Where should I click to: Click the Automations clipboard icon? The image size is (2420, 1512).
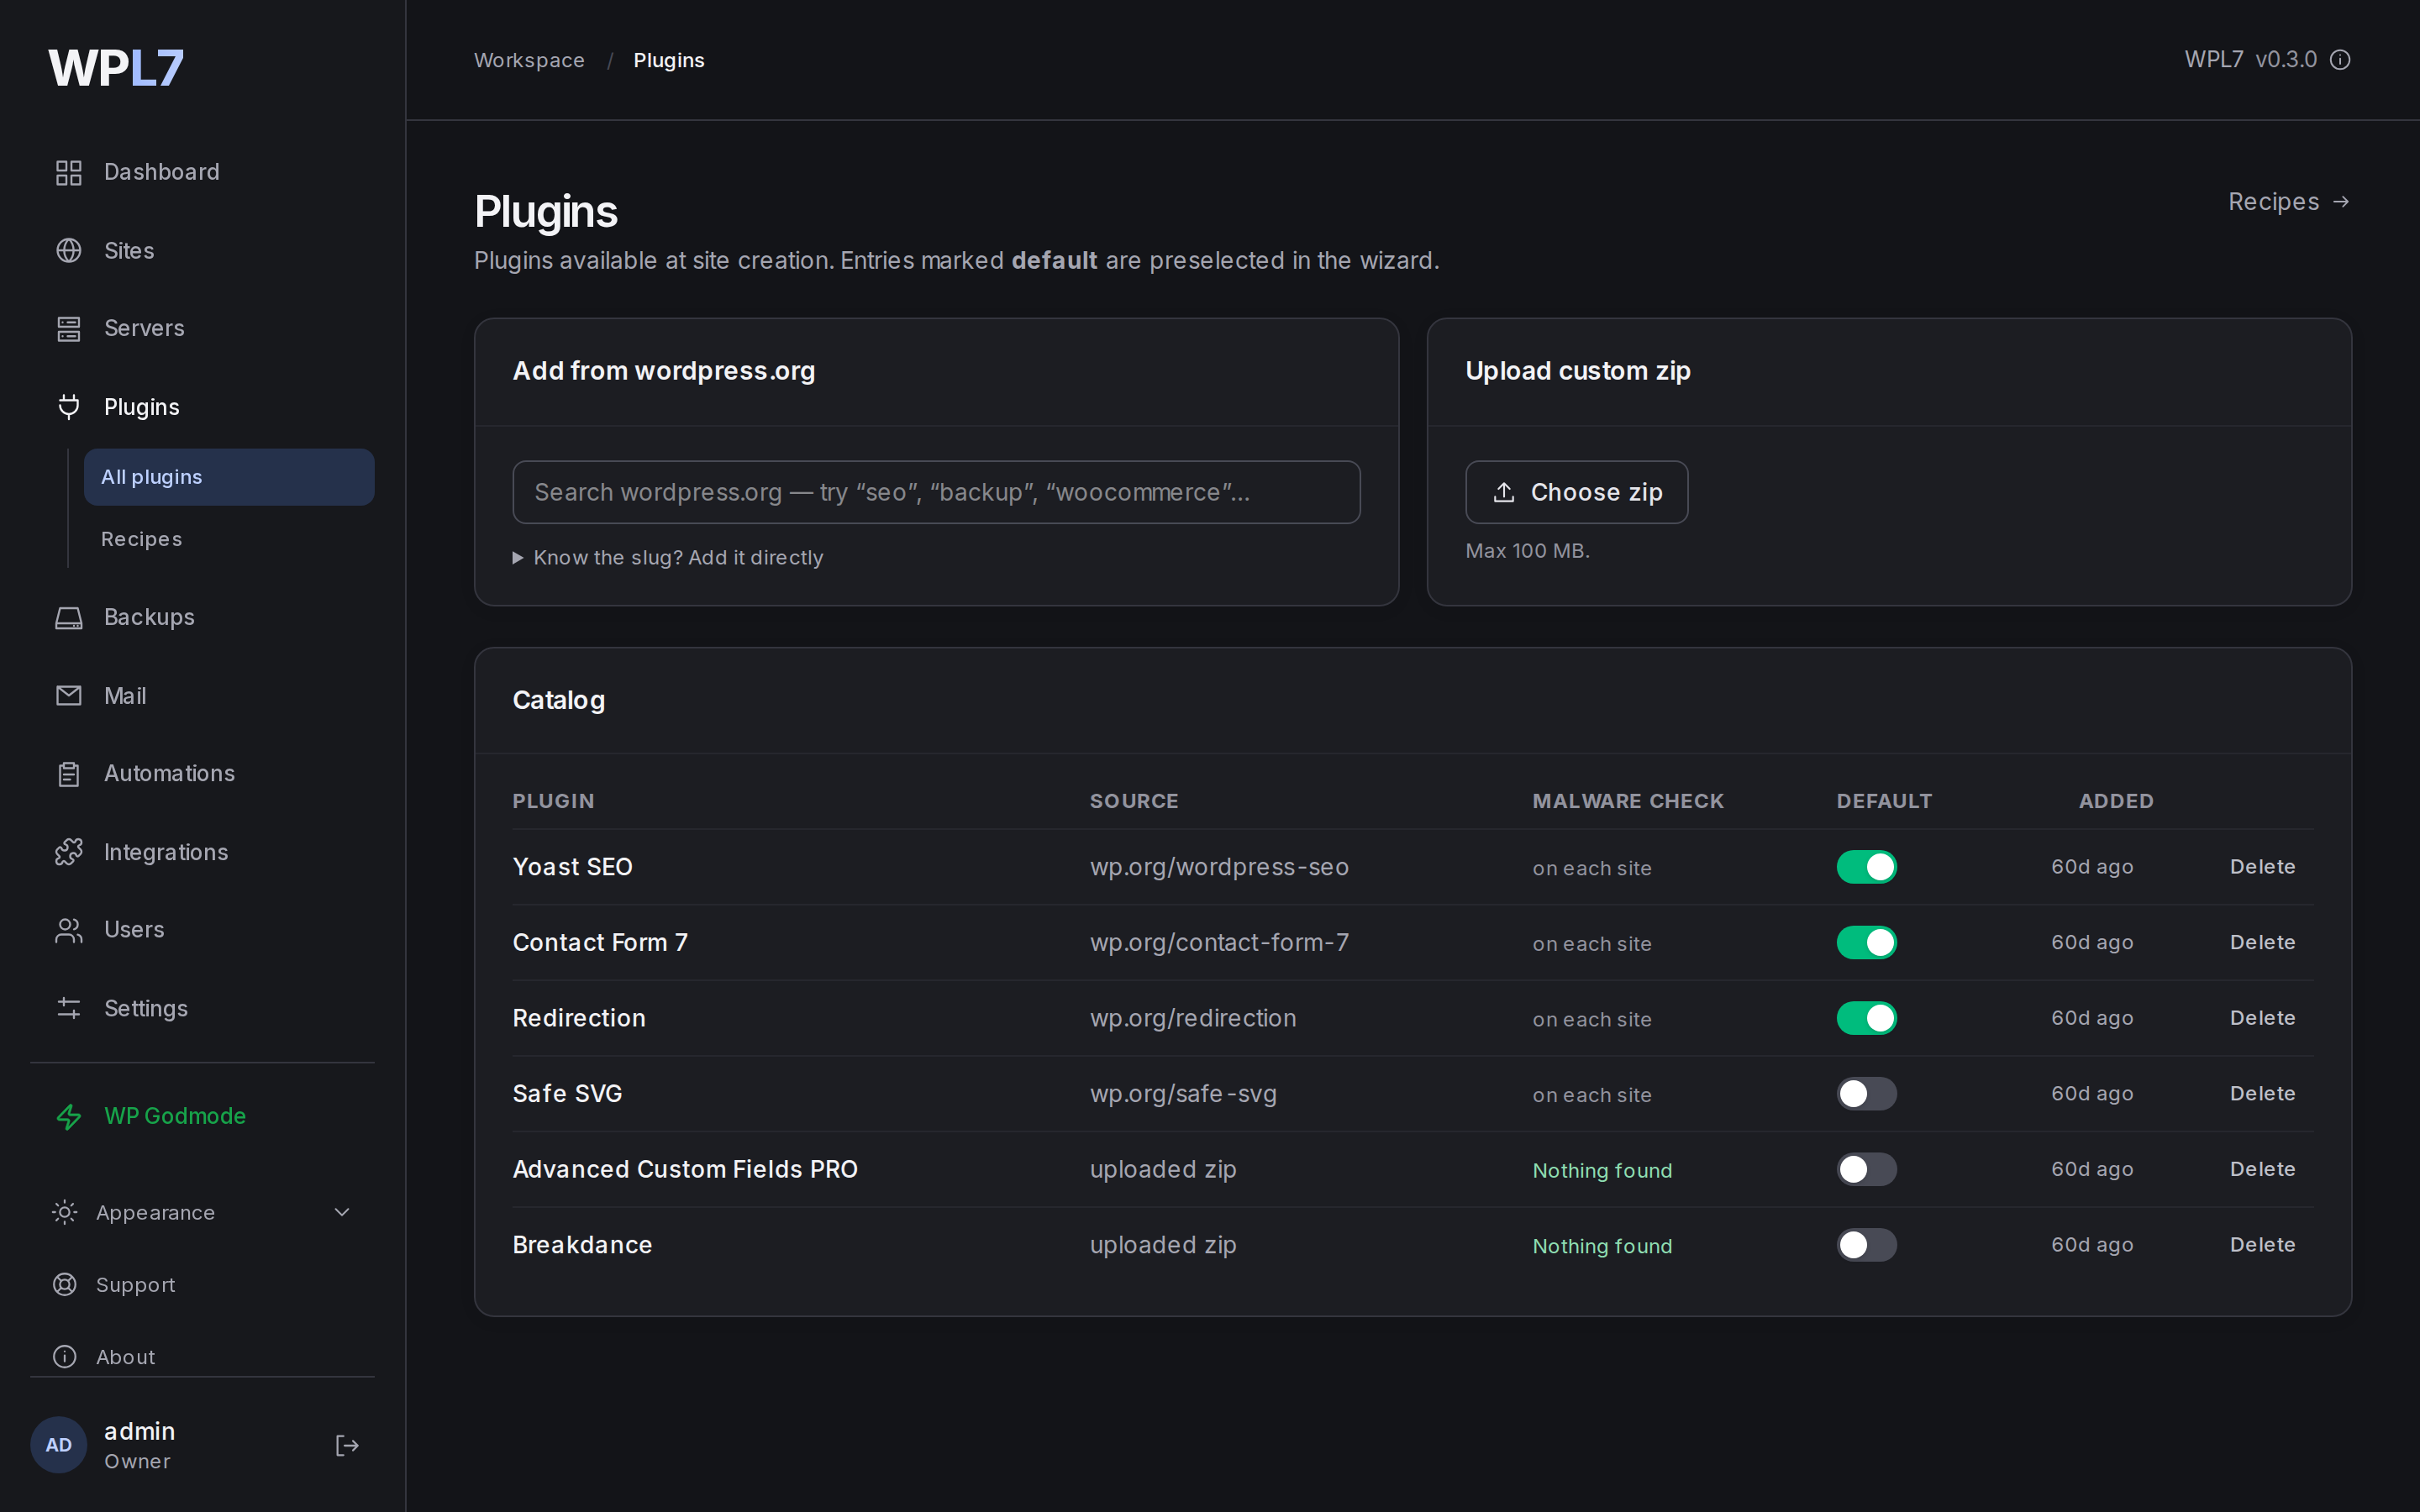click(68, 774)
